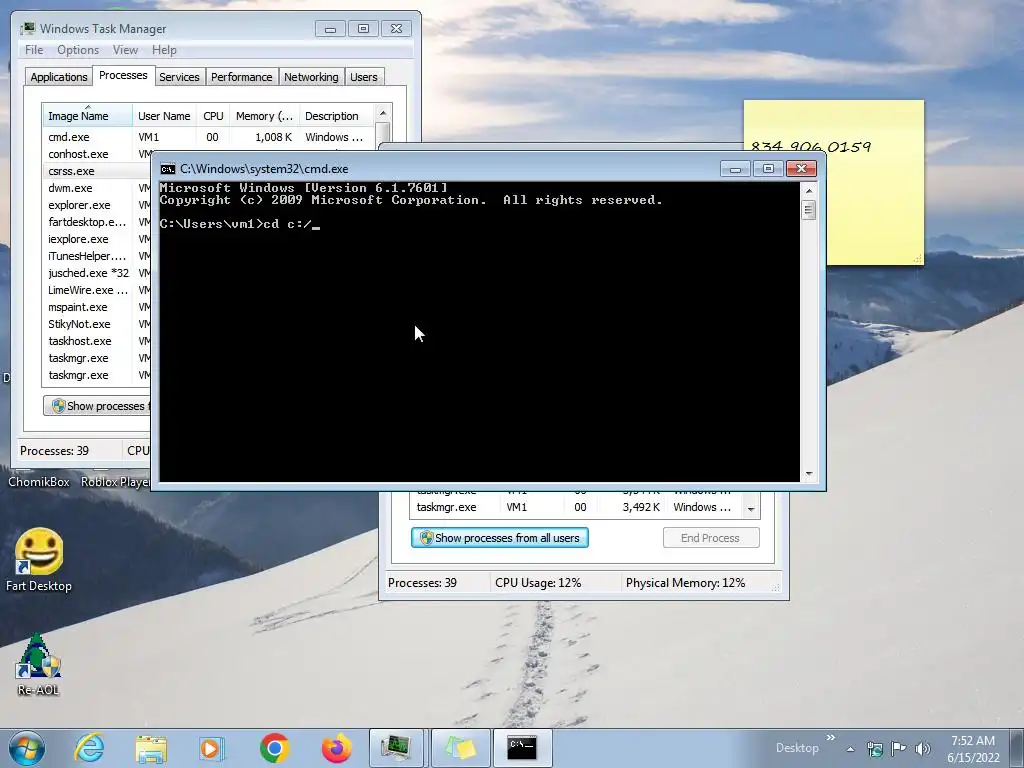Sort processes by Image Name column
Screen dimensions: 1024x768
[87, 116]
